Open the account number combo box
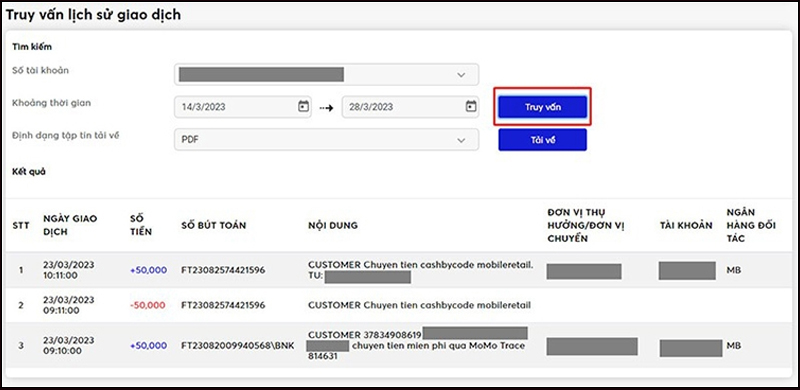The width and height of the screenshot is (800, 390). (x=327, y=75)
